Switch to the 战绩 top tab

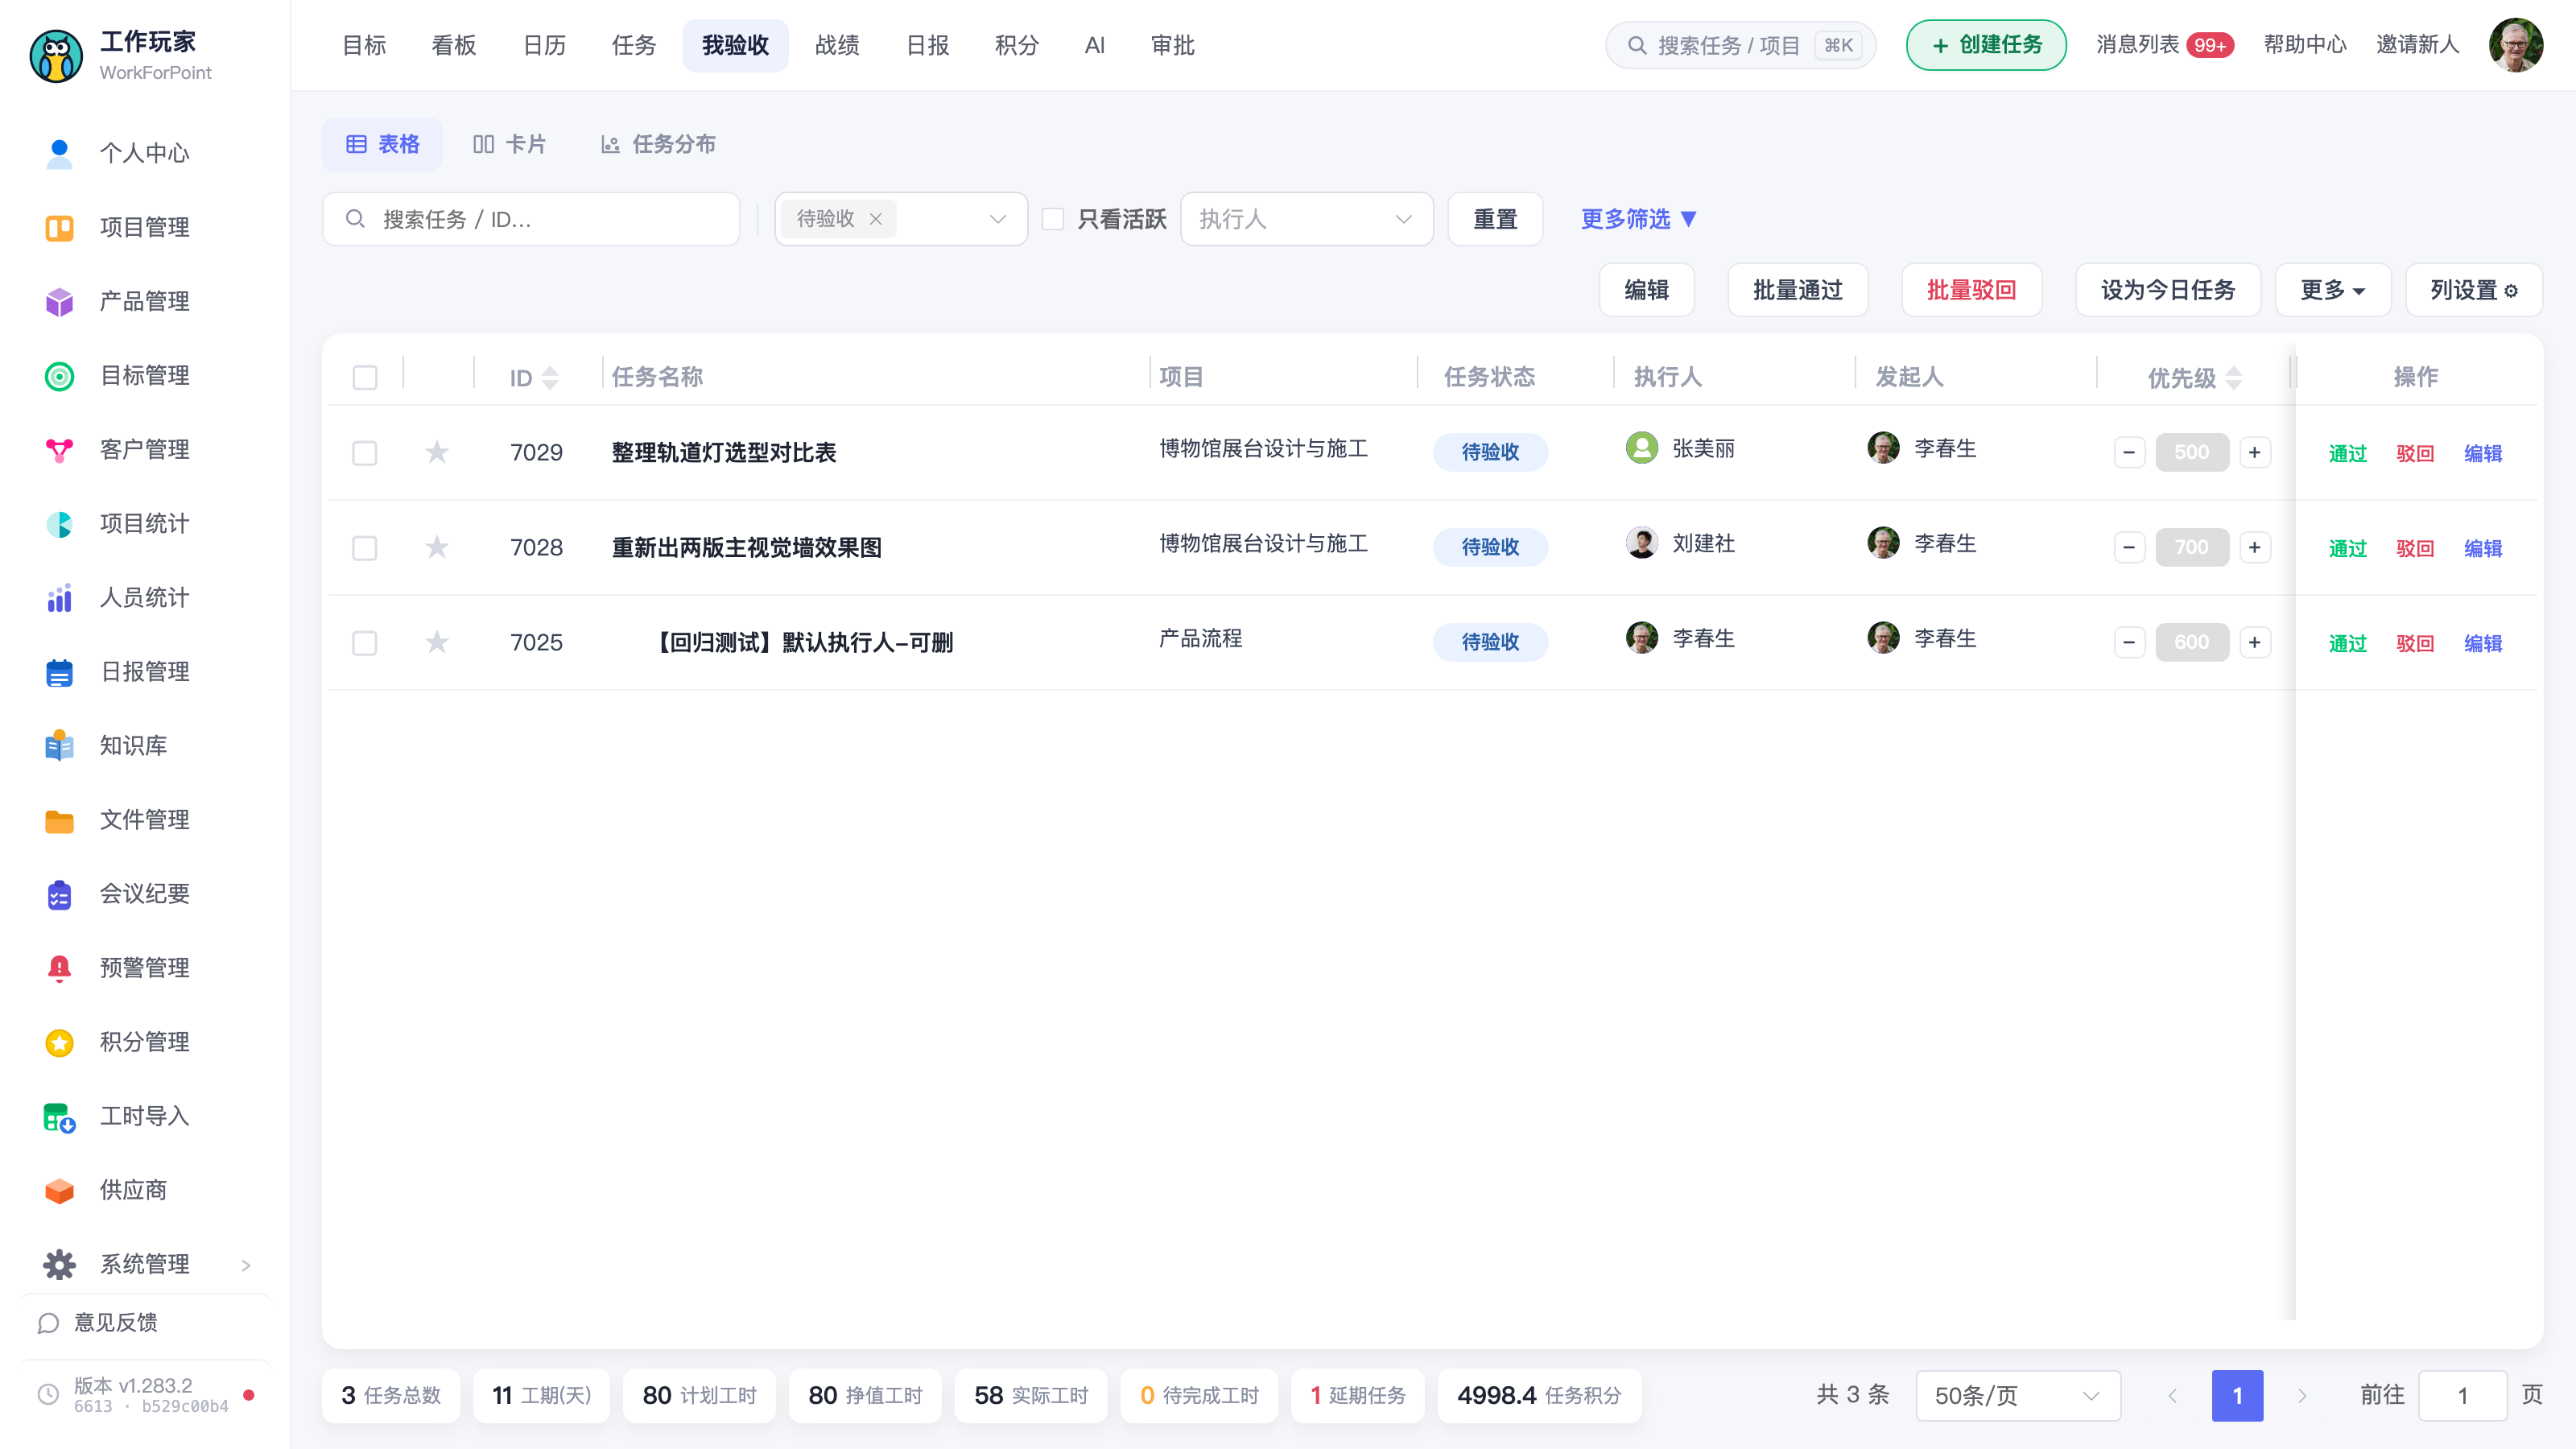pyautogui.click(x=837, y=45)
